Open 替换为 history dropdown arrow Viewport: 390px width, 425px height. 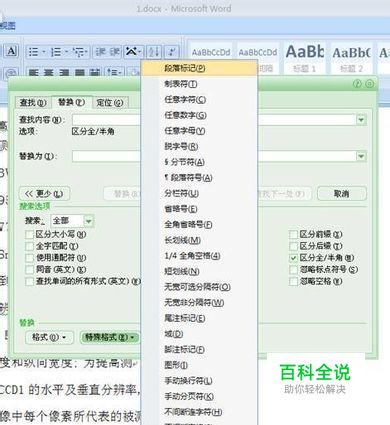361,156
